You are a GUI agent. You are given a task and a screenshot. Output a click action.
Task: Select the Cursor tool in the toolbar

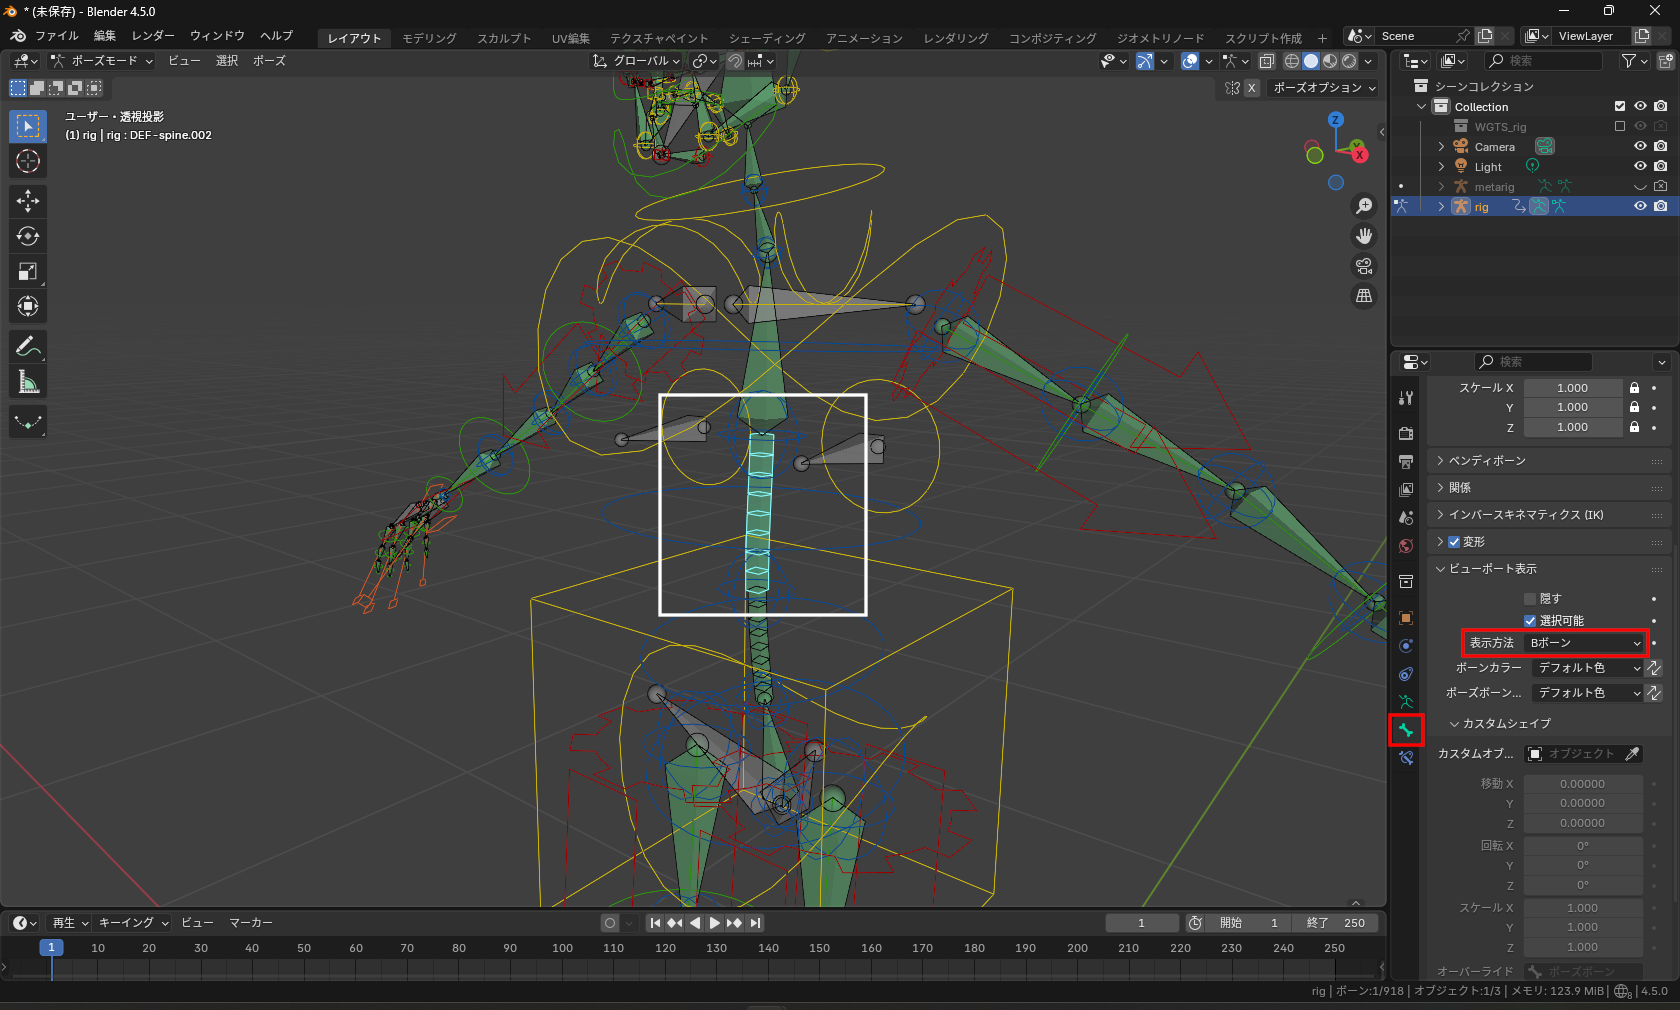(x=28, y=161)
